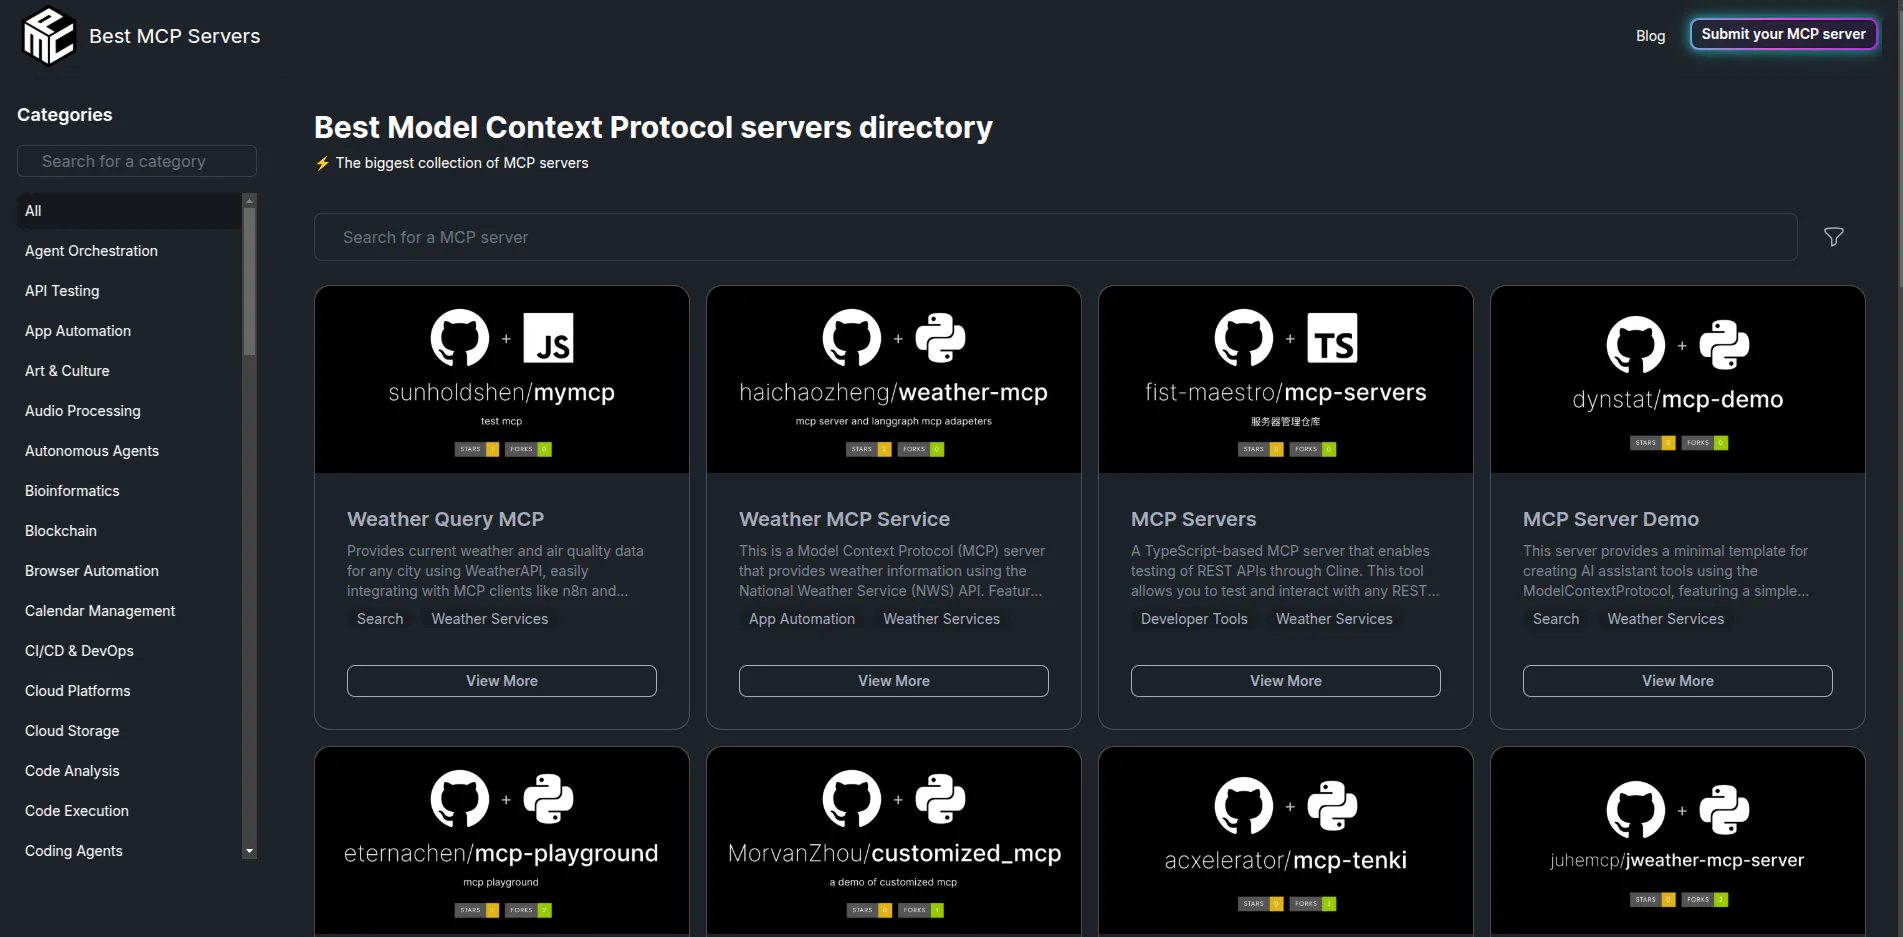1903x937 pixels.
Task: Click the GitHub icon on Weather Query MCP card
Action: pyautogui.click(x=461, y=337)
